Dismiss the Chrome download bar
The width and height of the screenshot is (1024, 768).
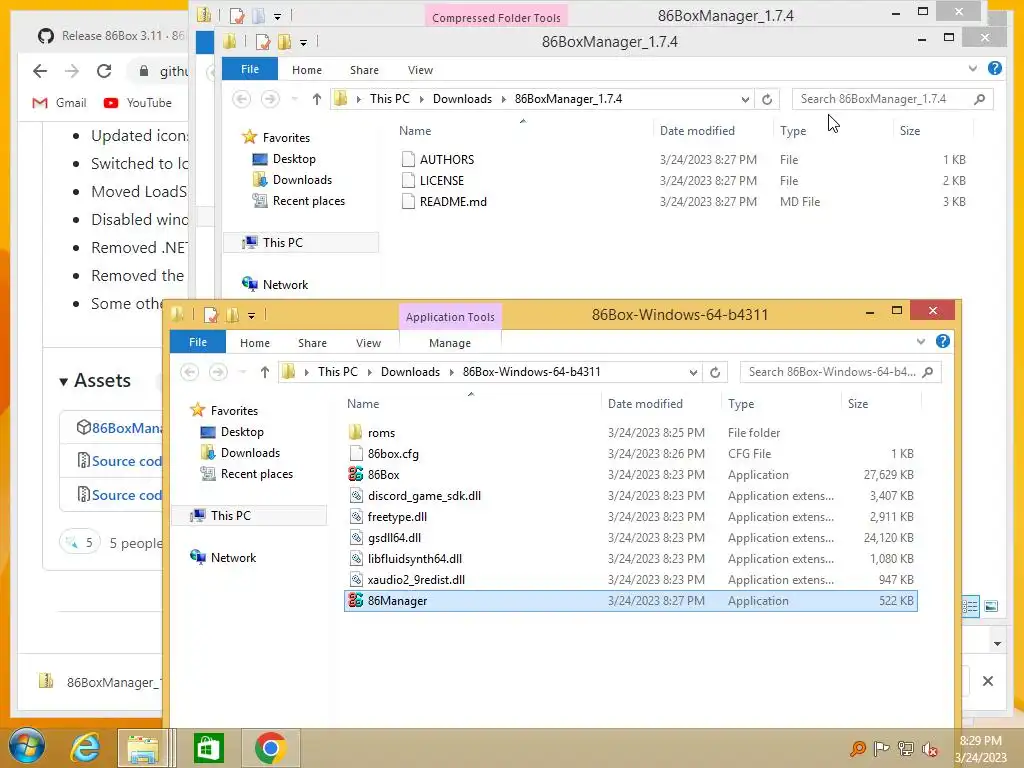click(988, 681)
